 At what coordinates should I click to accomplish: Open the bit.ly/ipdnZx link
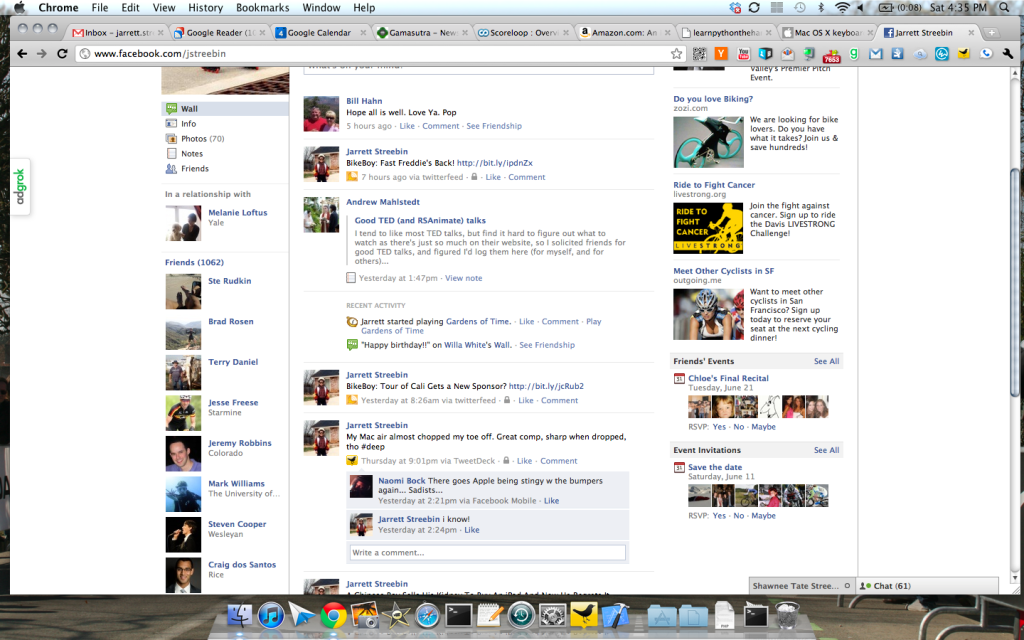point(494,163)
